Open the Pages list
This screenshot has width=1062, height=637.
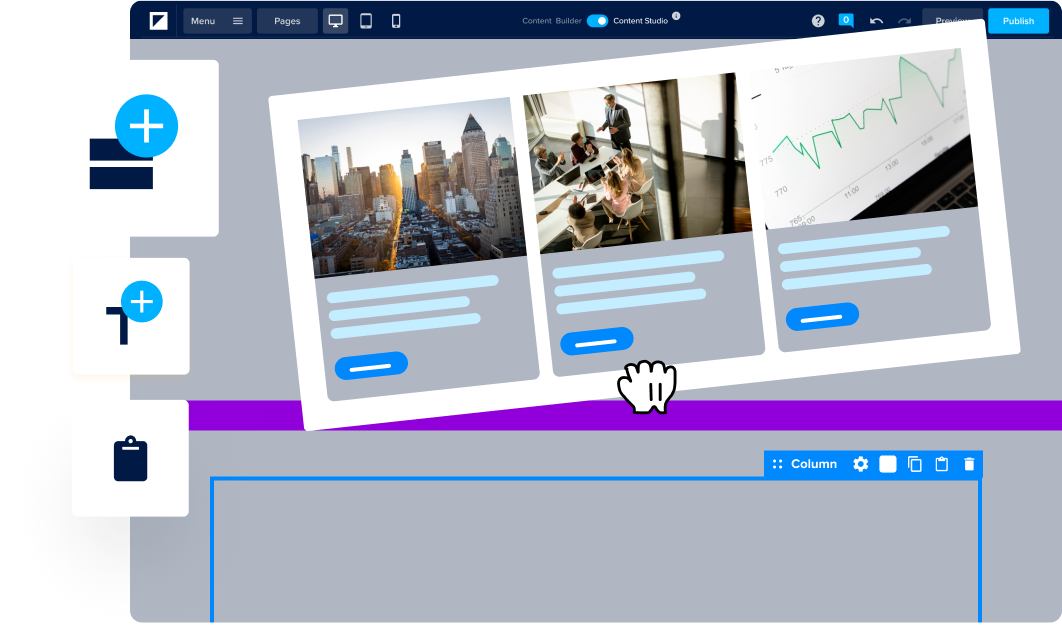[287, 21]
